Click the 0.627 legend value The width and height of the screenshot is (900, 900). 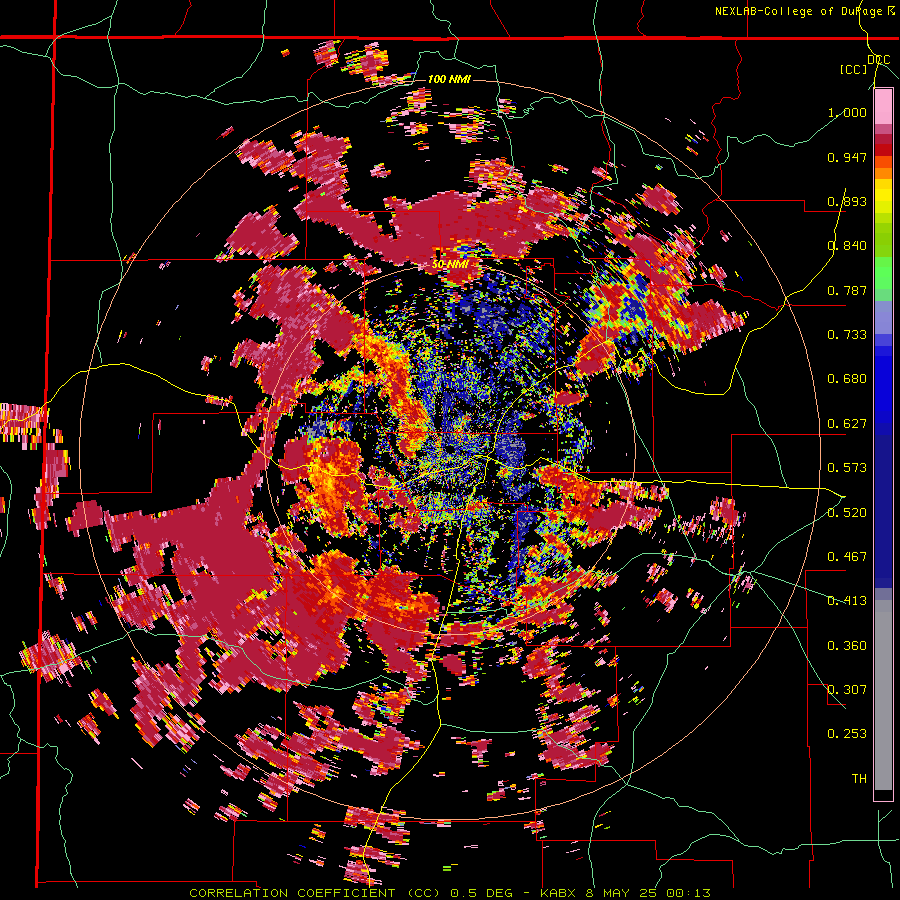point(847,424)
